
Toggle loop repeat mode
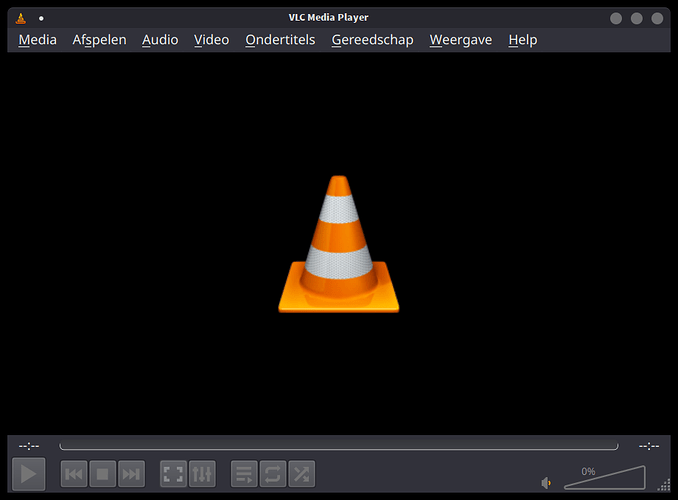point(273,474)
